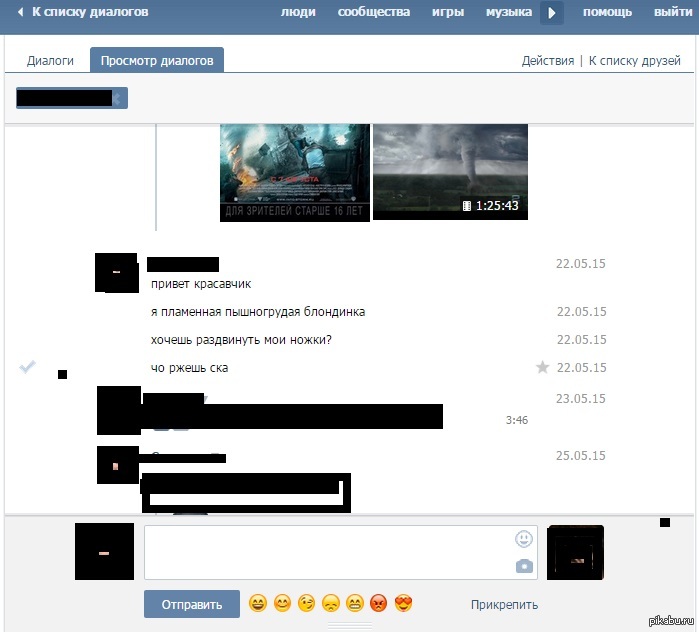699x632 pixels.
Task: Click the К списку друзей link
Action: (x=634, y=61)
